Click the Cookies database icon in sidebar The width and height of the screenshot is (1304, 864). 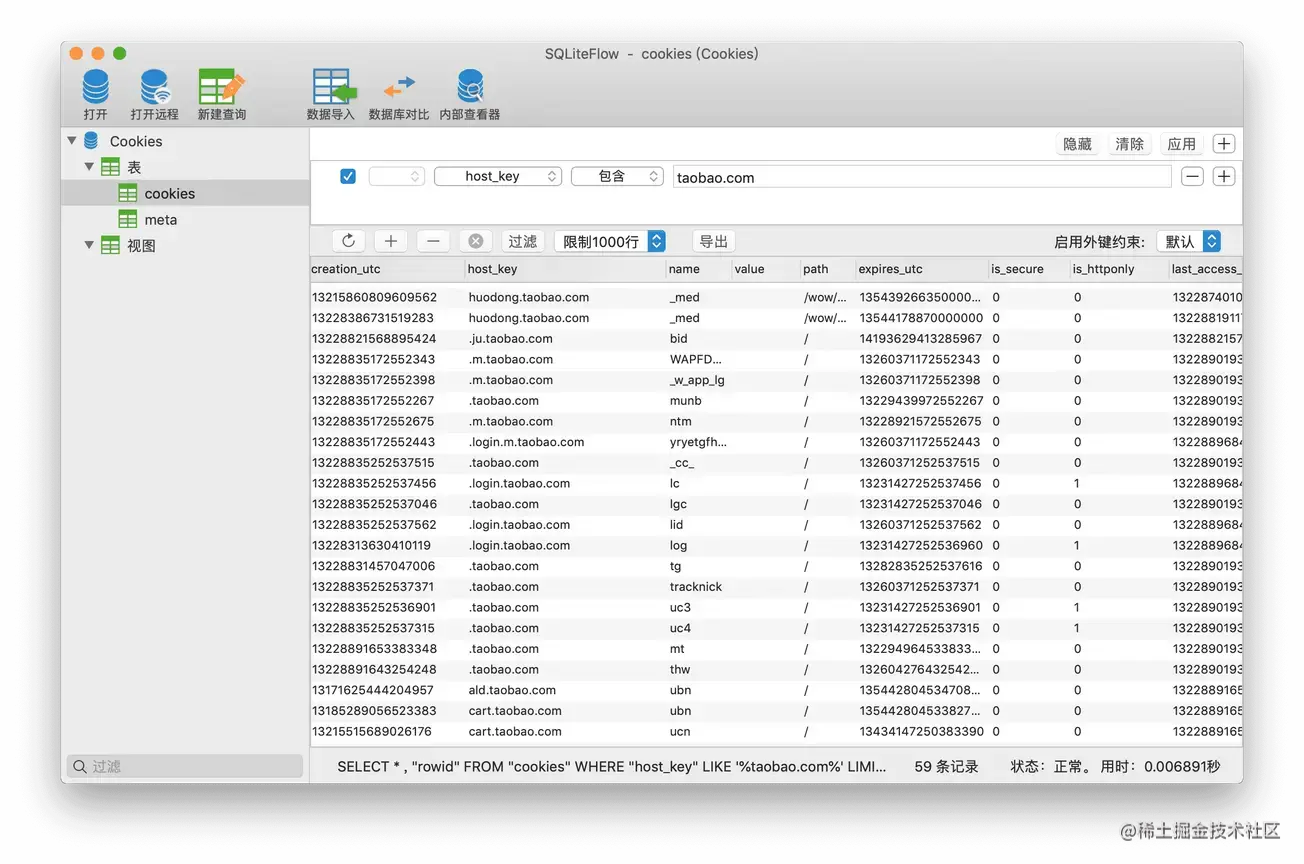coord(92,141)
